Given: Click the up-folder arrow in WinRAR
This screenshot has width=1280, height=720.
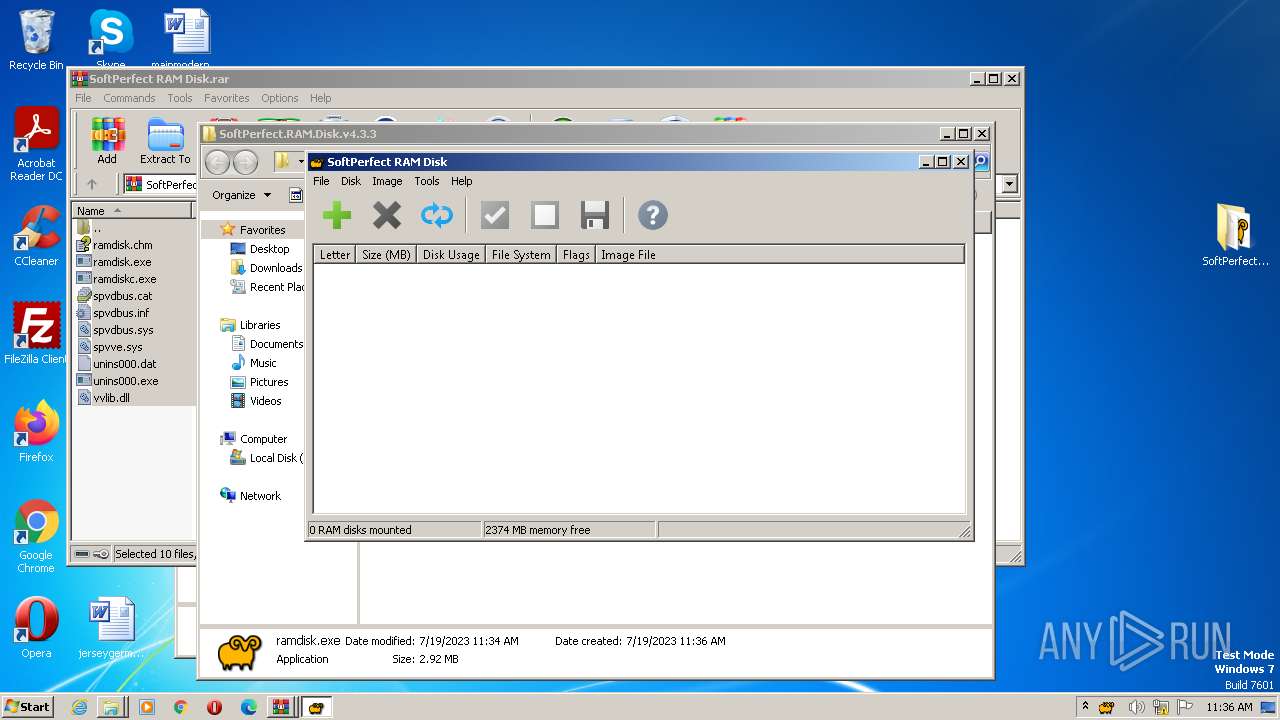Looking at the screenshot, I should (x=92, y=184).
